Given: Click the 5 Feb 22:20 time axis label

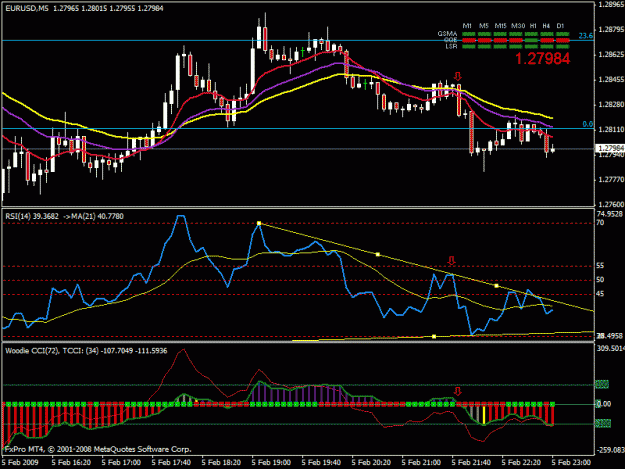Looking at the screenshot, I should tap(521, 462).
